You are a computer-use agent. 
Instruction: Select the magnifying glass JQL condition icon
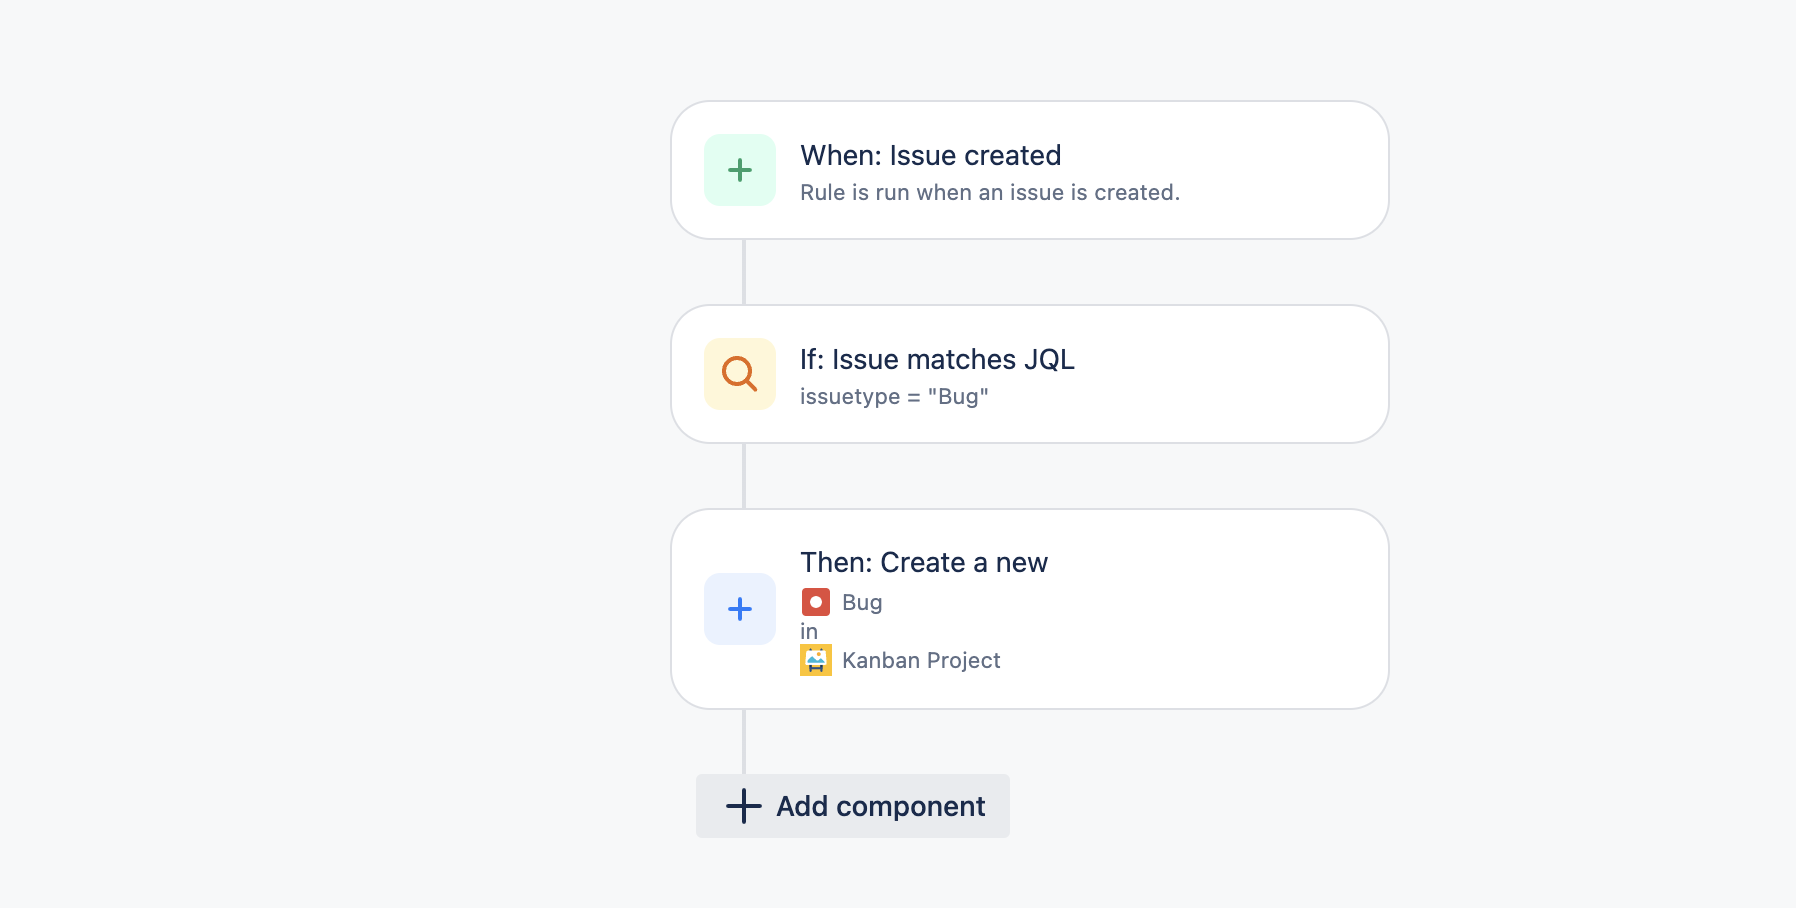click(740, 373)
